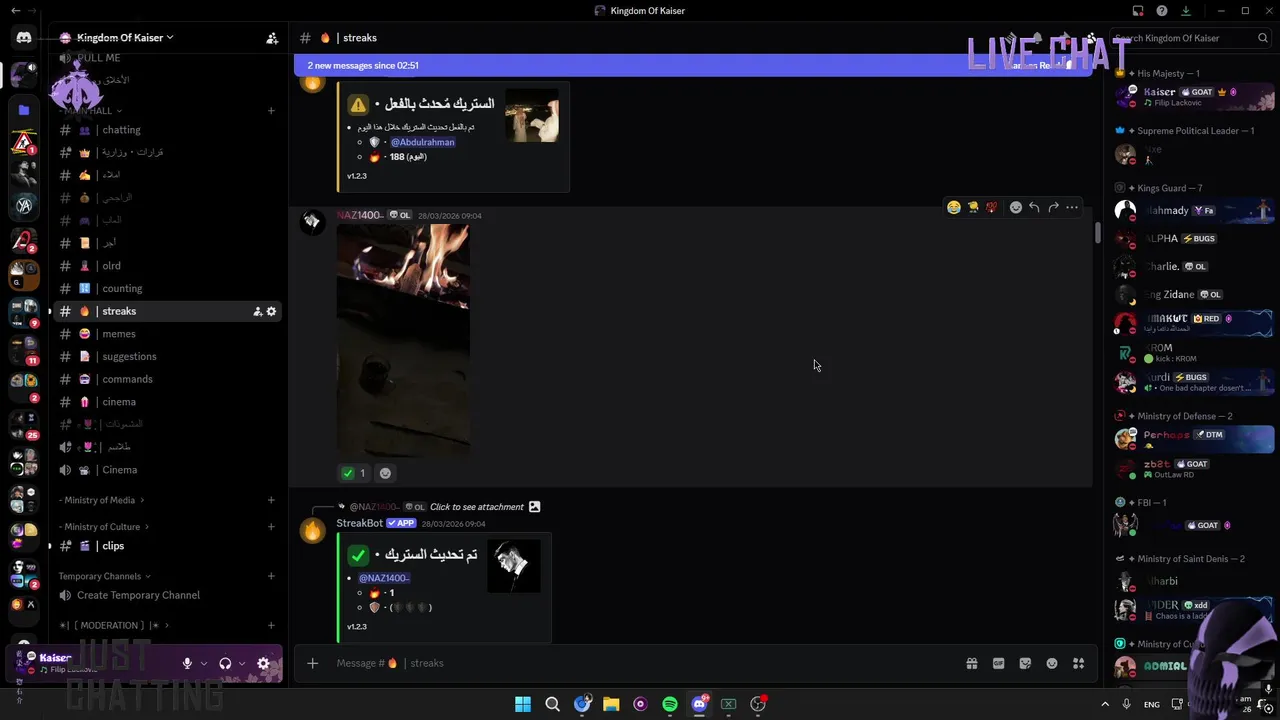Open emoji picker in message bar
This screenshot has height=720, width=1280.
[x=1052, y=663]
